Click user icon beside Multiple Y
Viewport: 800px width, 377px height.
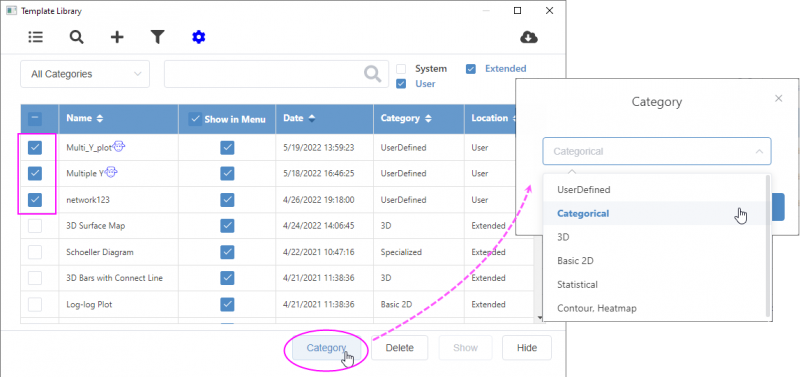click(111, 173)
